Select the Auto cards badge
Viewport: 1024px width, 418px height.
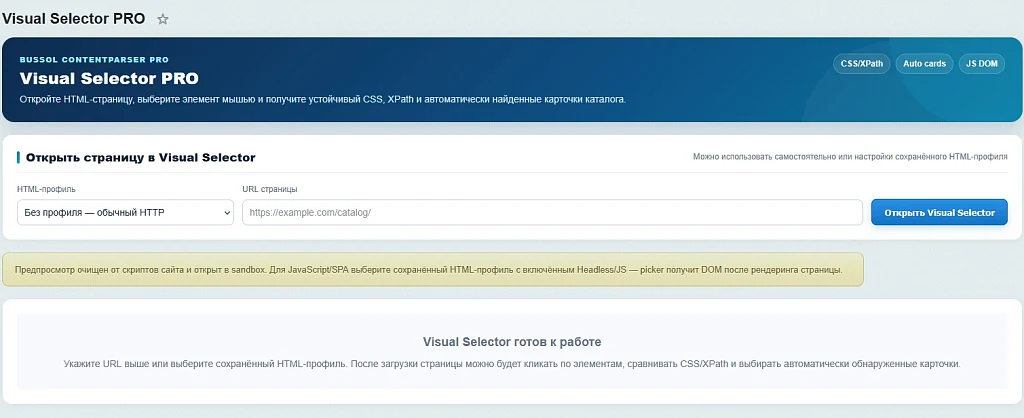coord(924,64)
